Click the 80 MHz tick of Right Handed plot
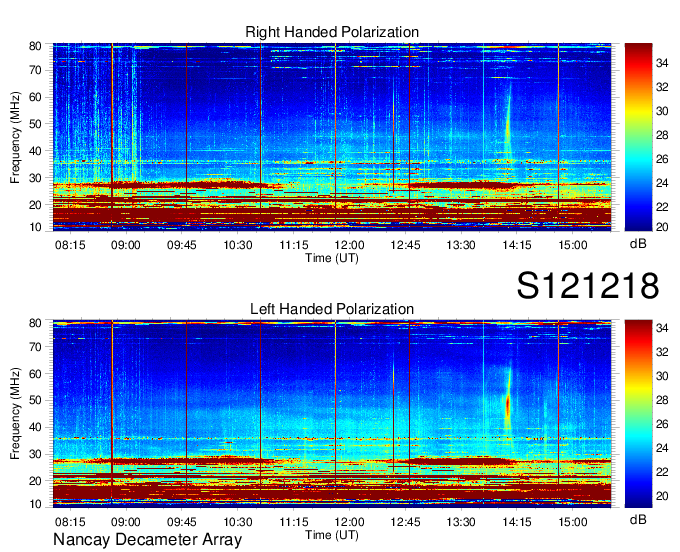Screen dimensions: 680x552 (35, 46)
